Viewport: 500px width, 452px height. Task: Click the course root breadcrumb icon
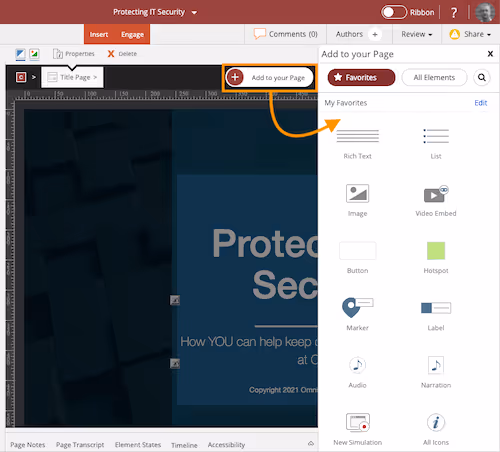click(21, 77)
